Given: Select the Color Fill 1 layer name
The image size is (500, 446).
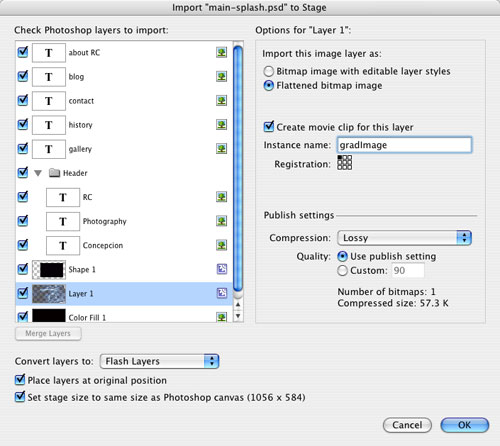Looking at the screenshot, I should (x=87, y=317).
